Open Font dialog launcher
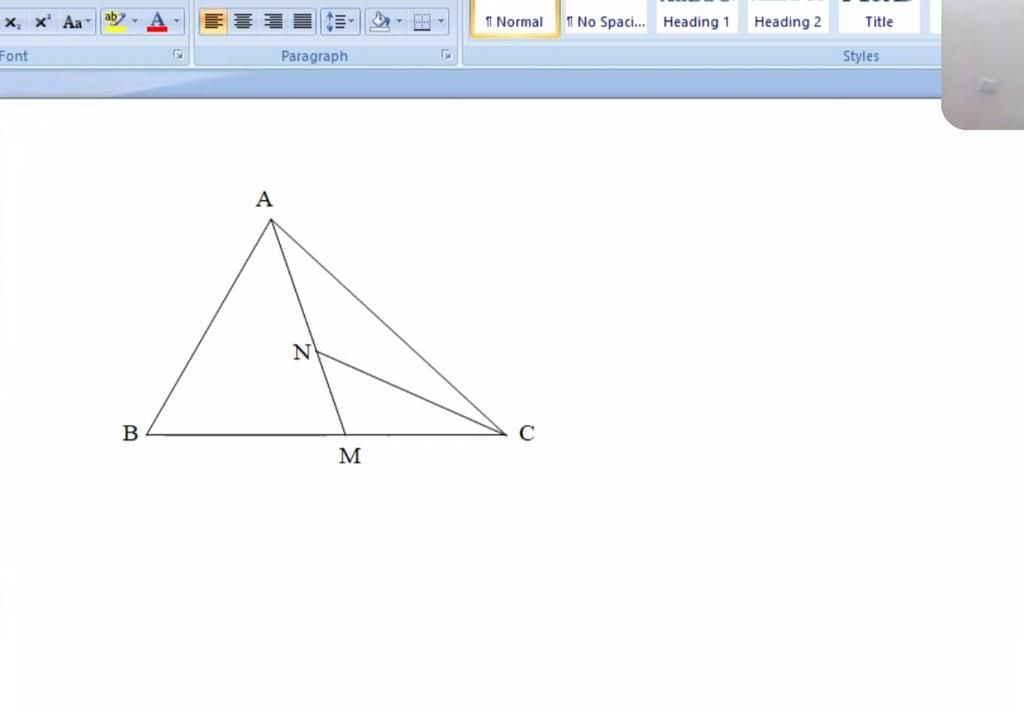The width and height of the screenshot is (1024, 706). click(x=178, y=56)
